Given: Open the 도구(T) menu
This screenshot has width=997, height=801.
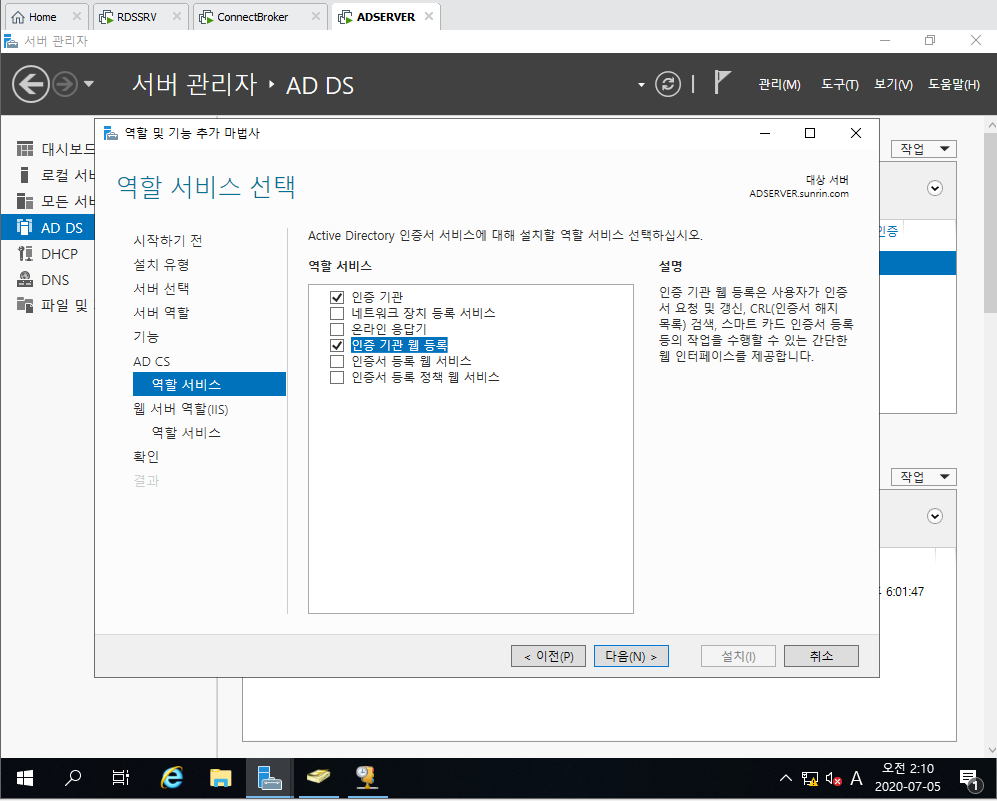Looking at the screenshot, I should coord(839,85).
